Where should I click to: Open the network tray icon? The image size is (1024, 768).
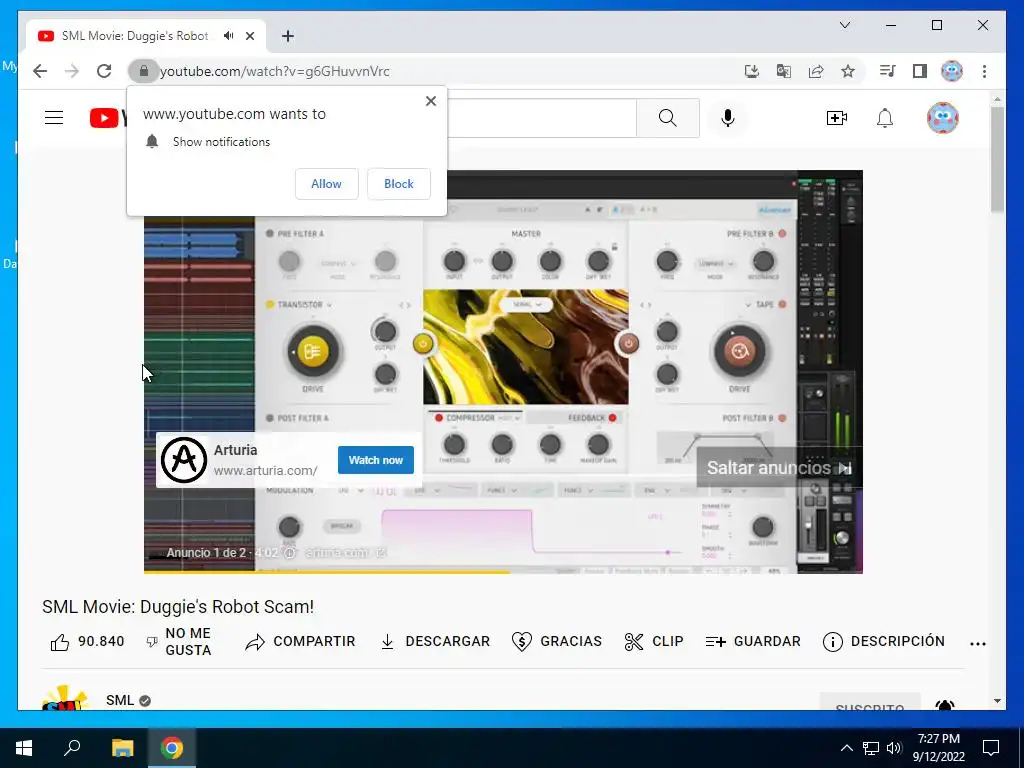[x=871, y=748]
